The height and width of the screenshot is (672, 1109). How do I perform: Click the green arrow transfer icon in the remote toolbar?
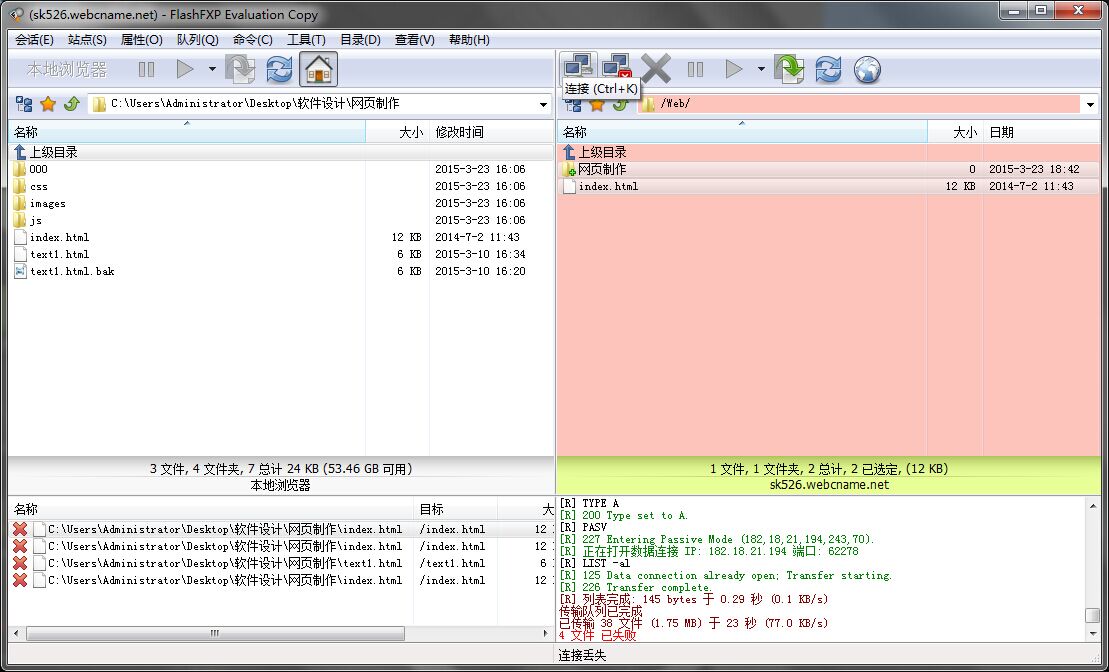(789, 69)
